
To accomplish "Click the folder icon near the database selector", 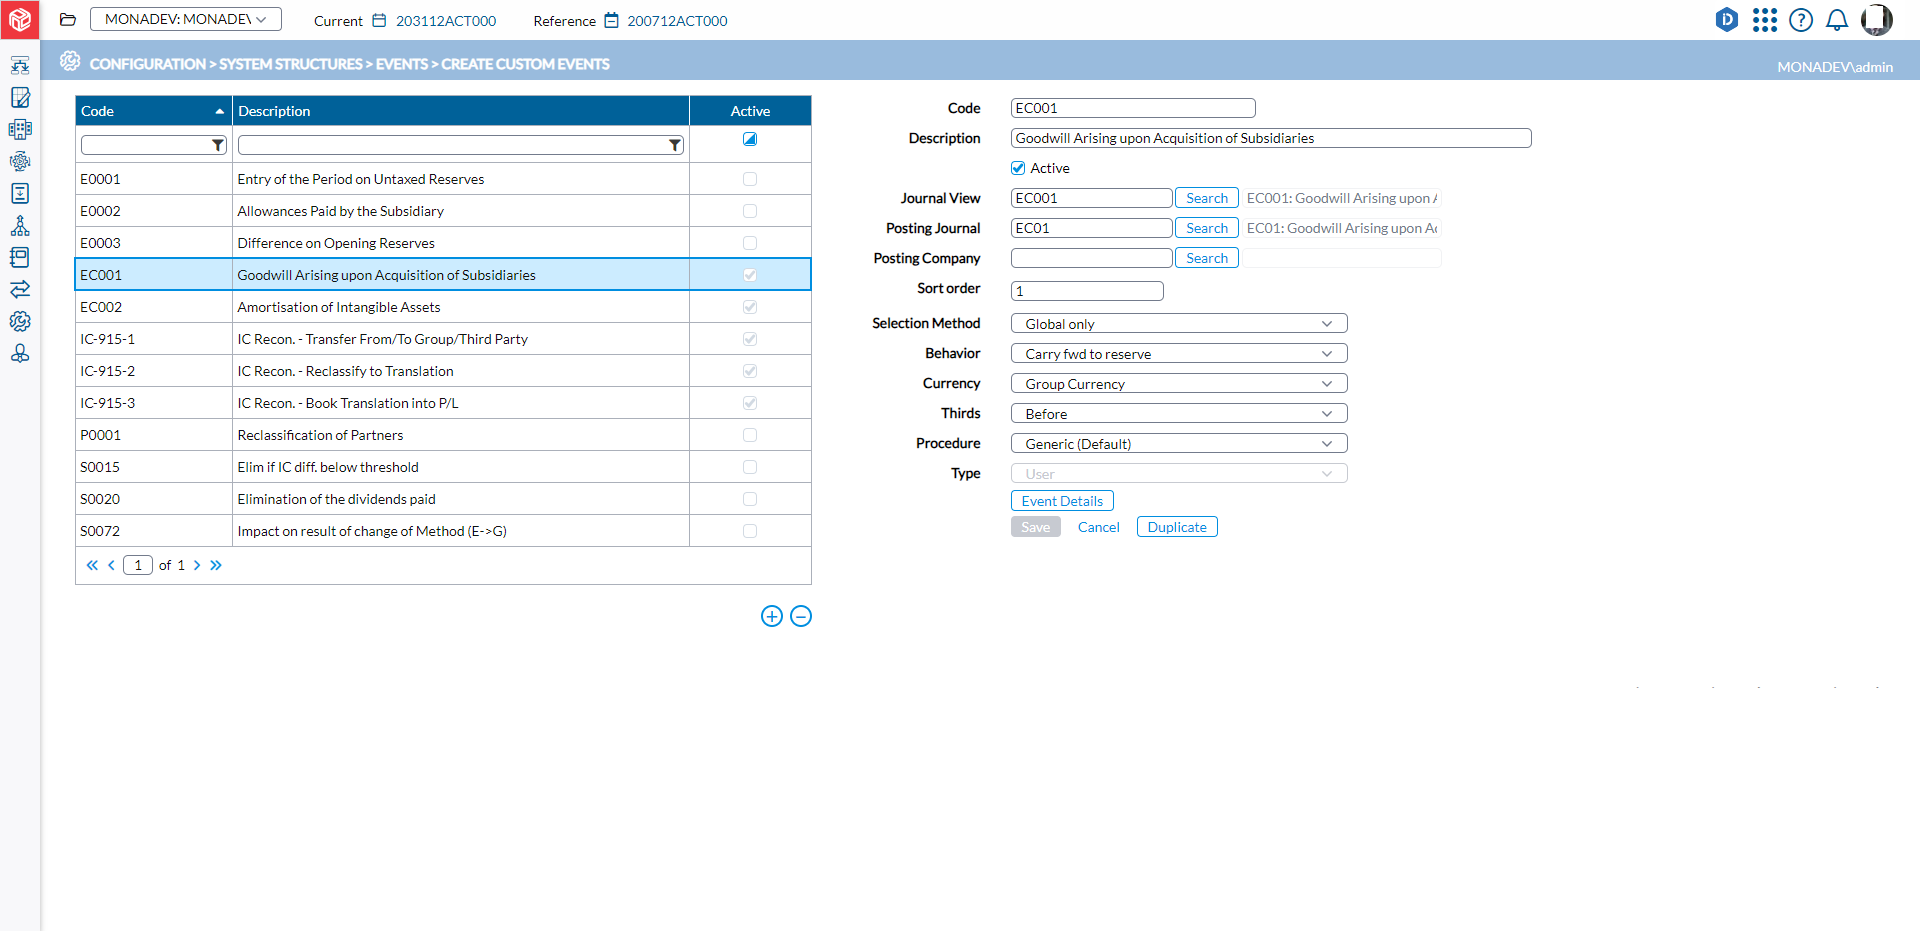I will tap(67, 19).
